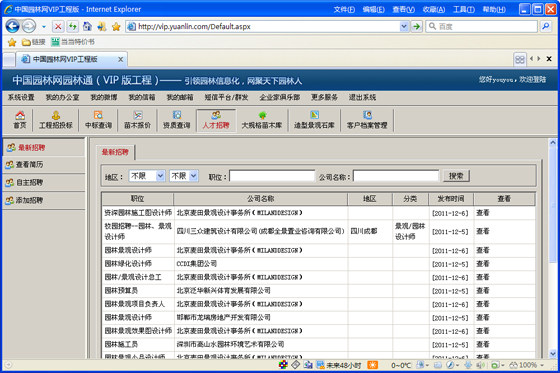
Task: Open the 编辑(E) menu
Action: (374, 9)
